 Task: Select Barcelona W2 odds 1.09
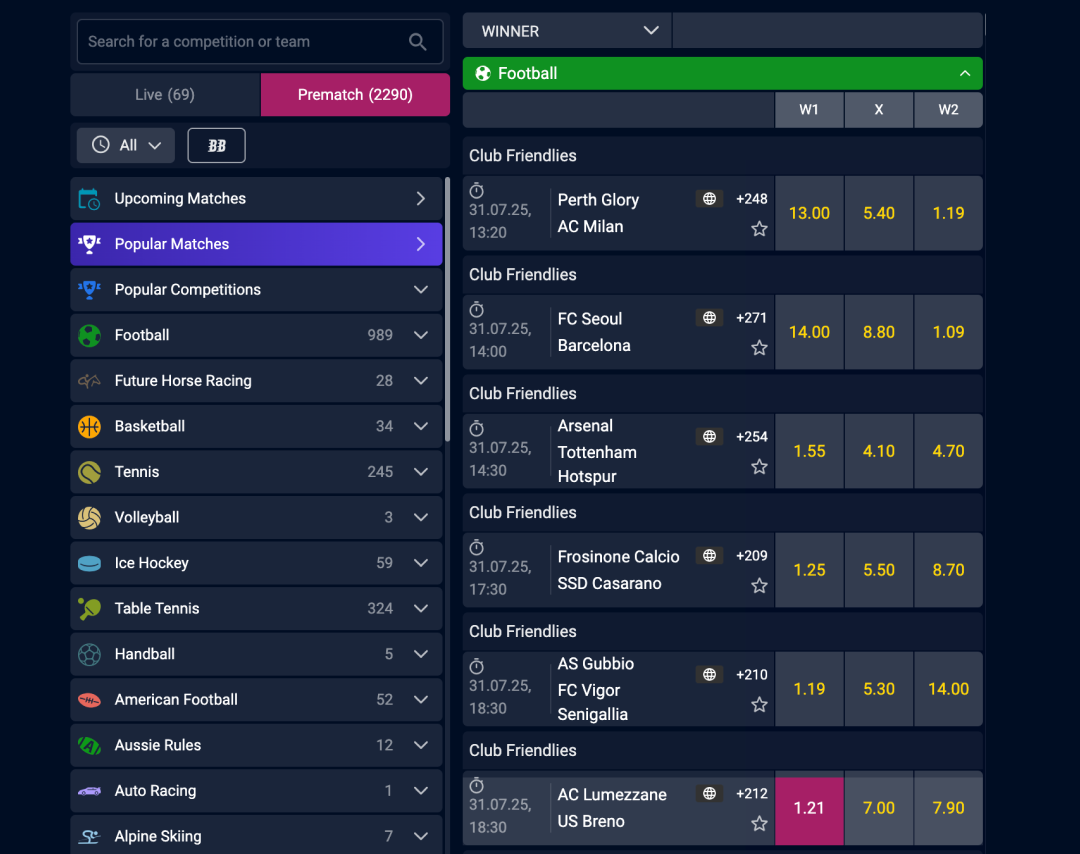click(948, 333)
